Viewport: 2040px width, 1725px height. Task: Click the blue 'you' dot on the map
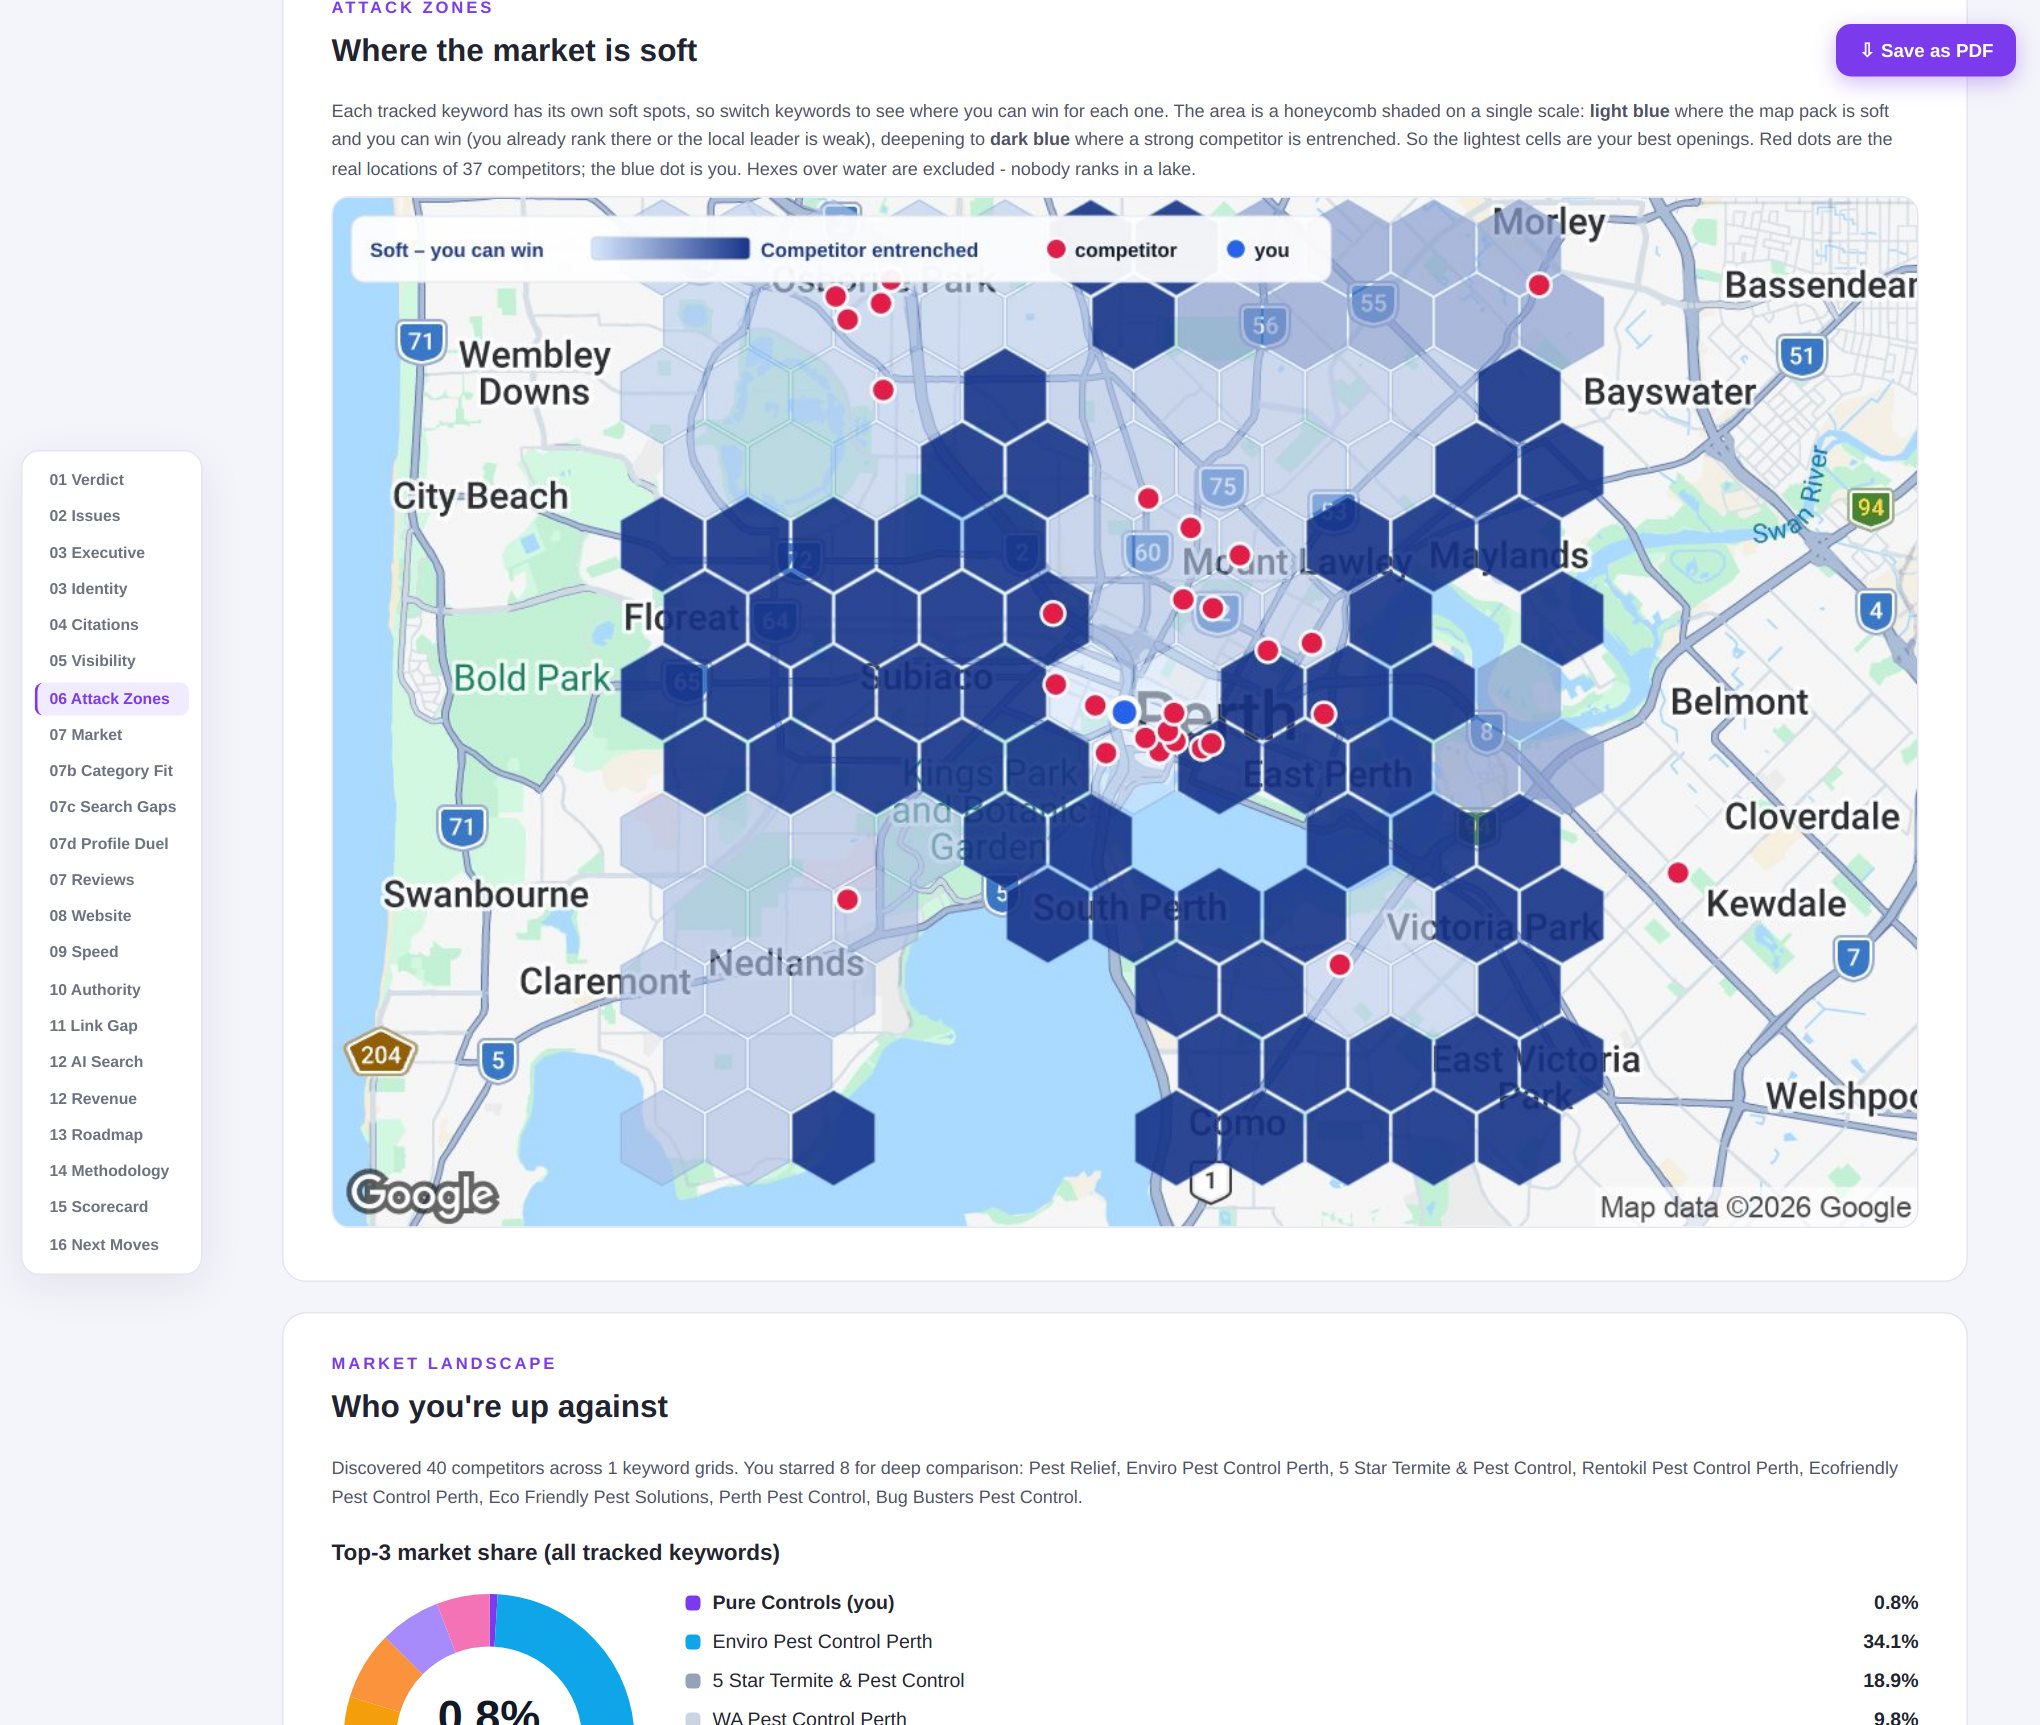click(x=1124, y=712)
